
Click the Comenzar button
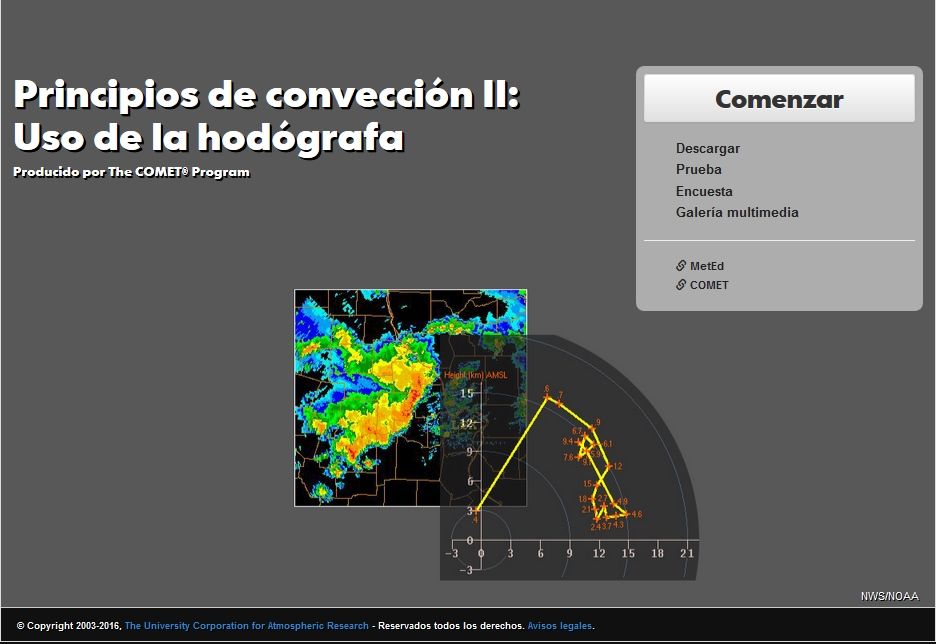779,98
